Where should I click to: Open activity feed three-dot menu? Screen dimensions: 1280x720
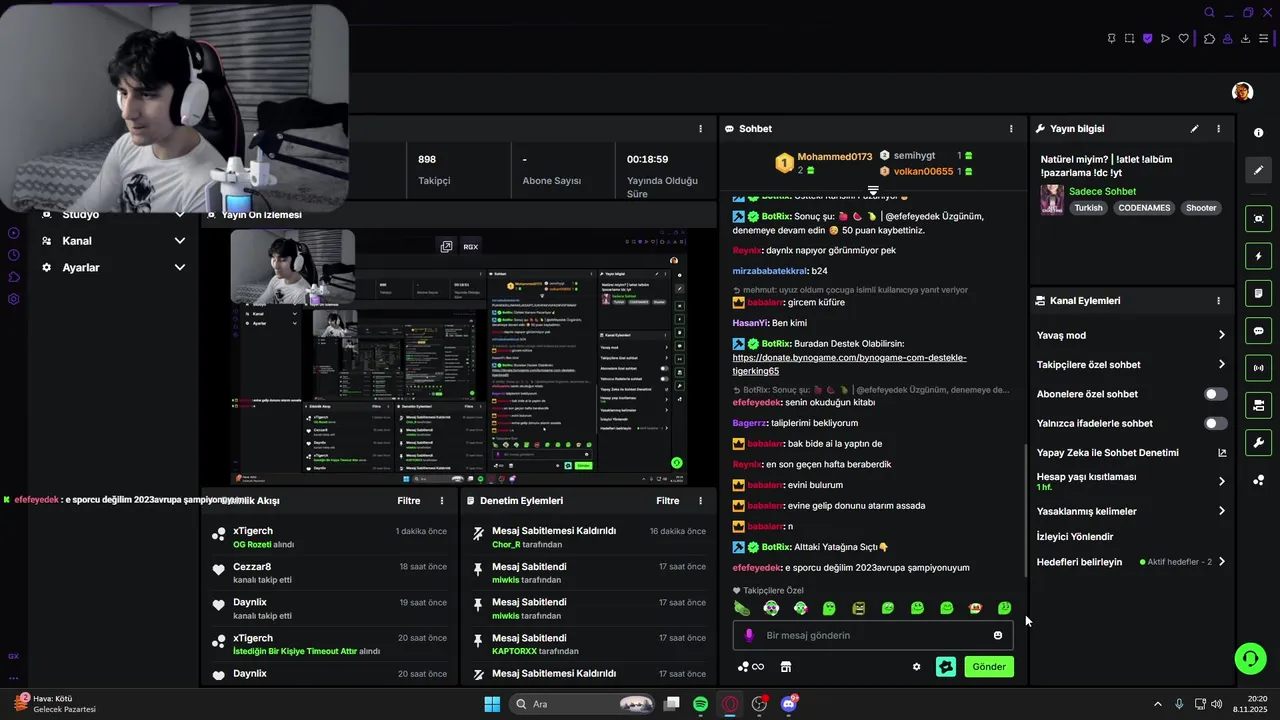pyautogui.click(x=442, y=501)
